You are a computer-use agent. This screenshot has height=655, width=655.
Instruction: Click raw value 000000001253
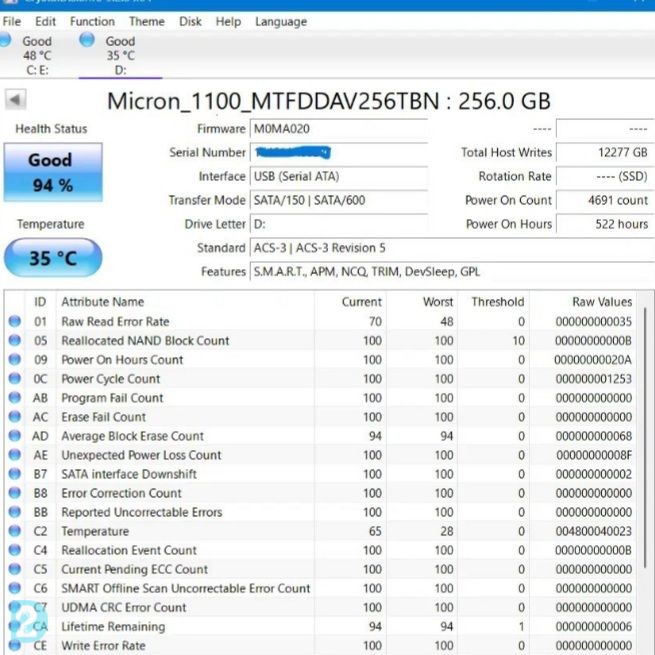pos(594,379)
